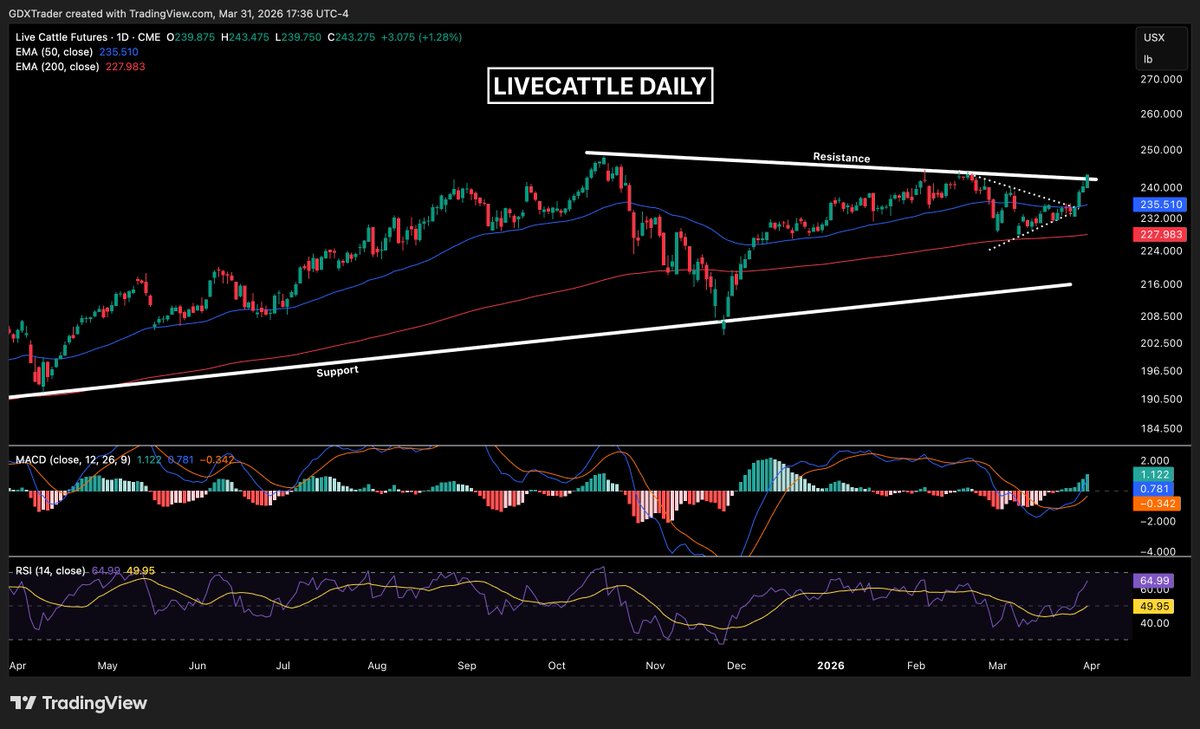Click the Oct label on time axis

pos(558,664)
